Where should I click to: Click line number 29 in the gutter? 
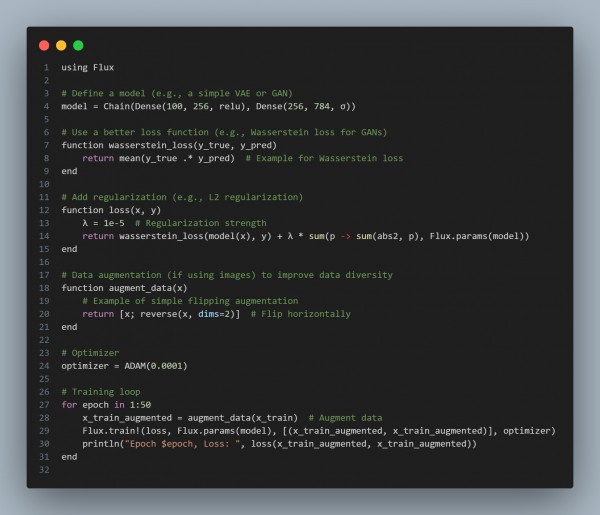click(44, 431)
